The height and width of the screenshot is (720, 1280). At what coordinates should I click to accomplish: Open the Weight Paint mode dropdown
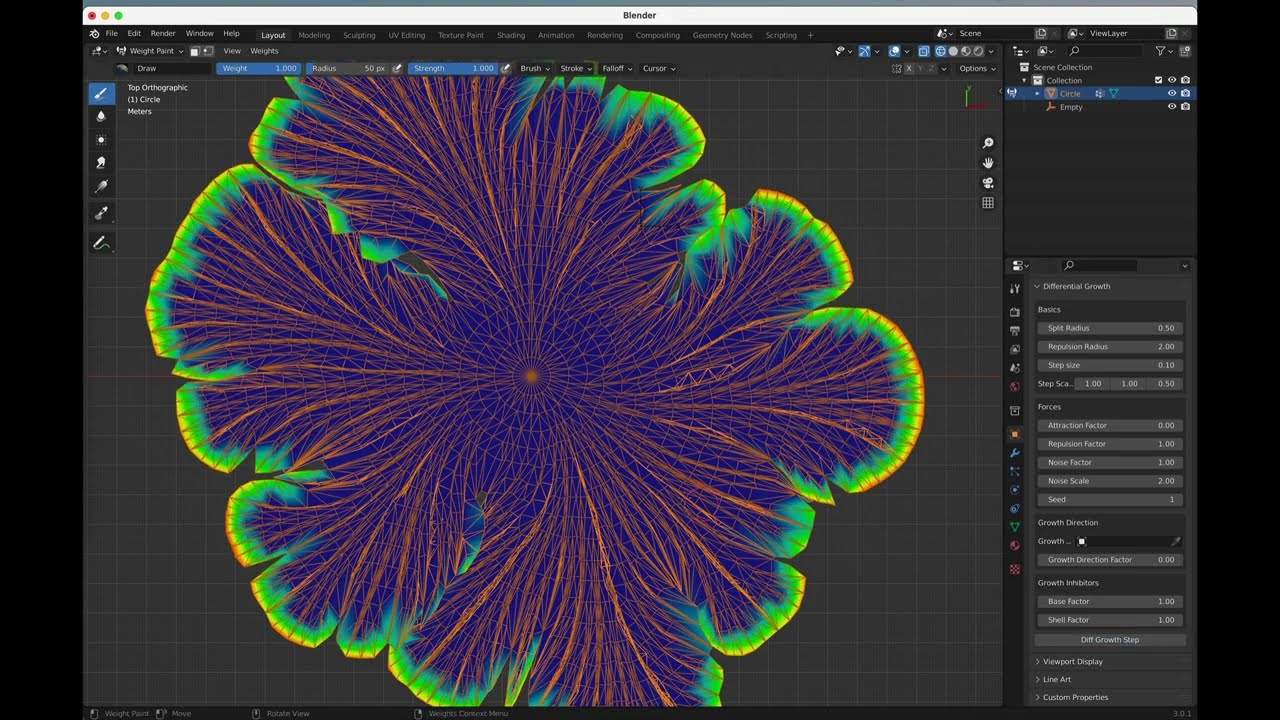point(151,51)
